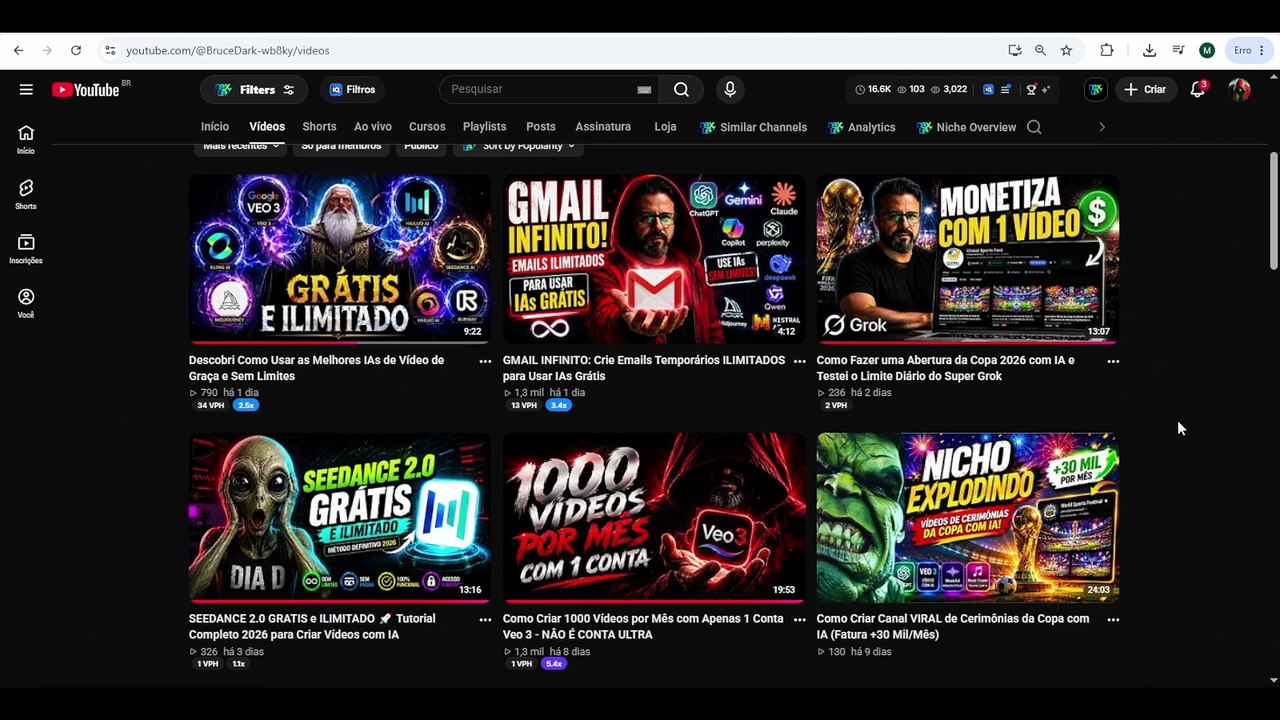The height and width of the screenshot is (720, 1280).
Task: Open the Cursos tab
Action: click(427, 127)
